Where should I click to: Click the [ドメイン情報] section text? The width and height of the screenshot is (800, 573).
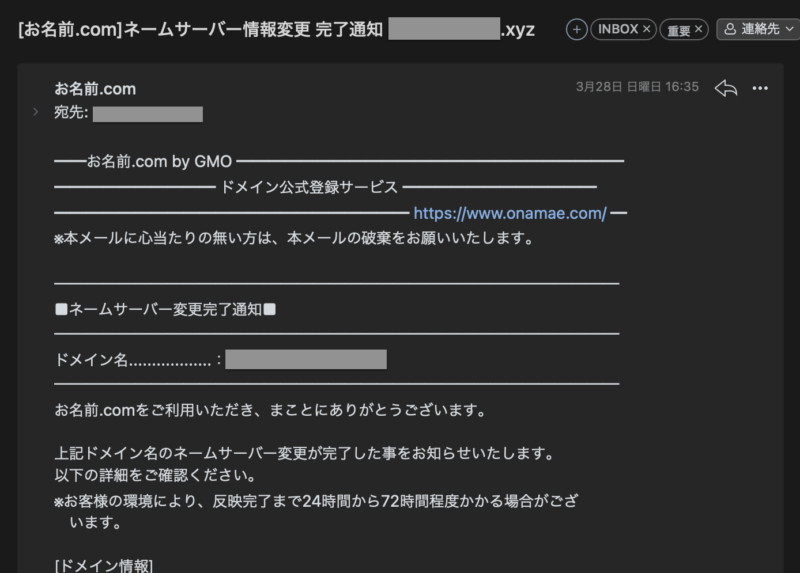pyautogui.click(x=104, y=565)
